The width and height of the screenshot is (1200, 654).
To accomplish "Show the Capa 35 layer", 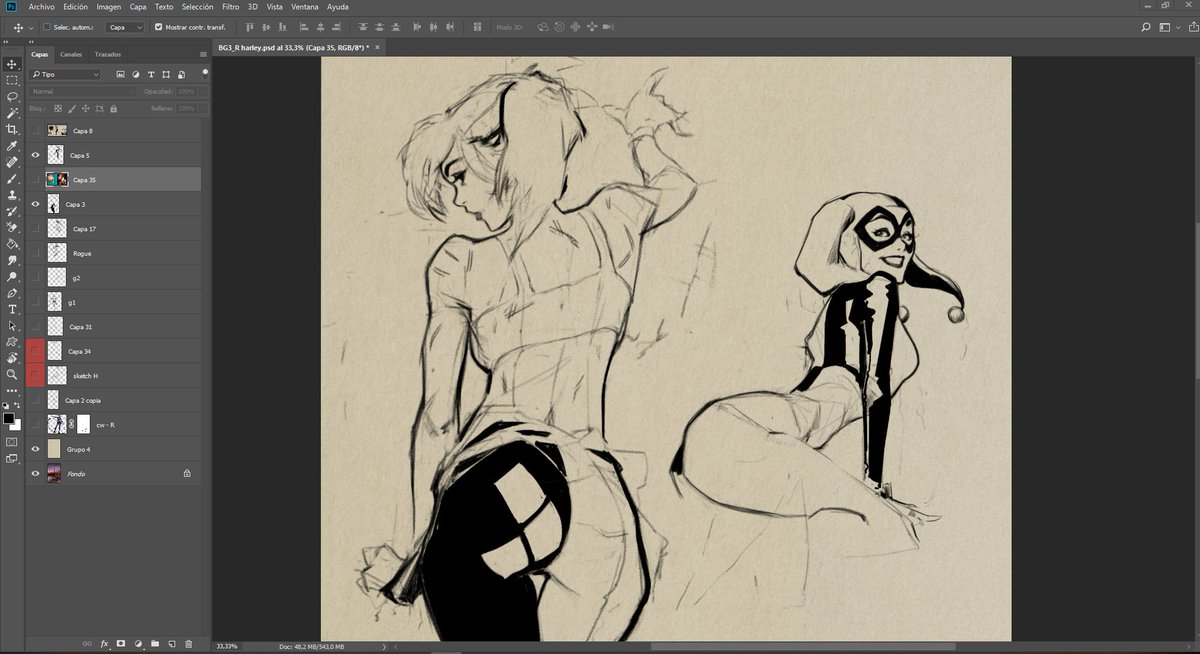I will 36,180.
